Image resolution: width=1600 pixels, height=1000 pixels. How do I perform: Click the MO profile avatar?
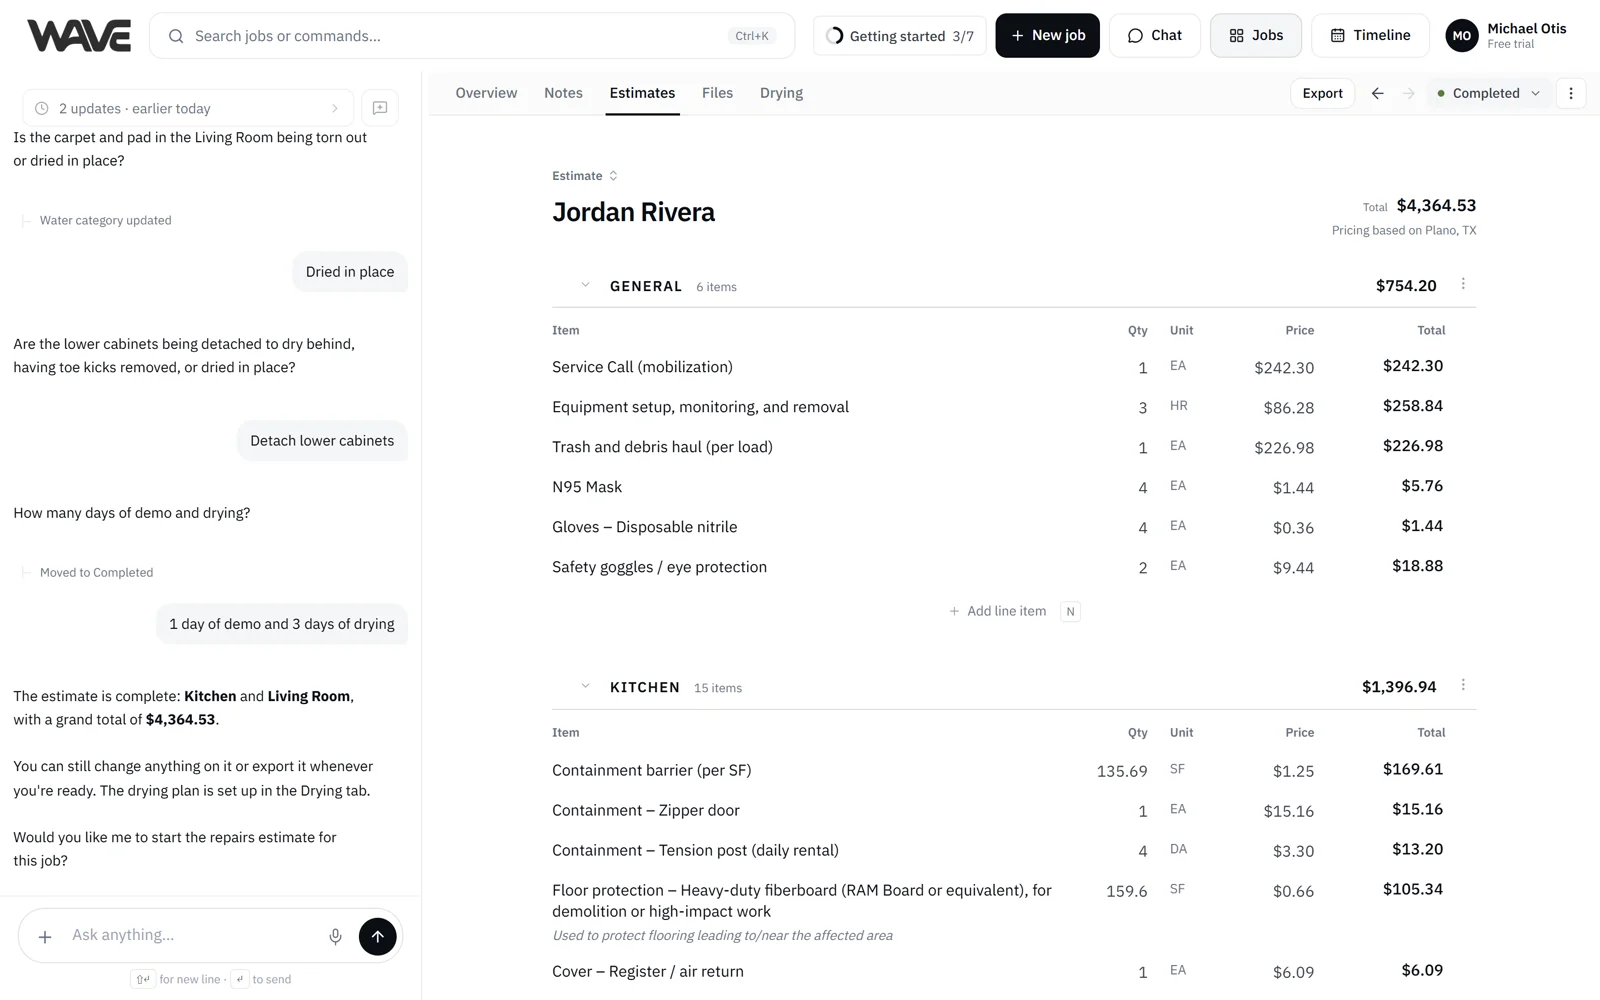click(x=1462, y=36)
